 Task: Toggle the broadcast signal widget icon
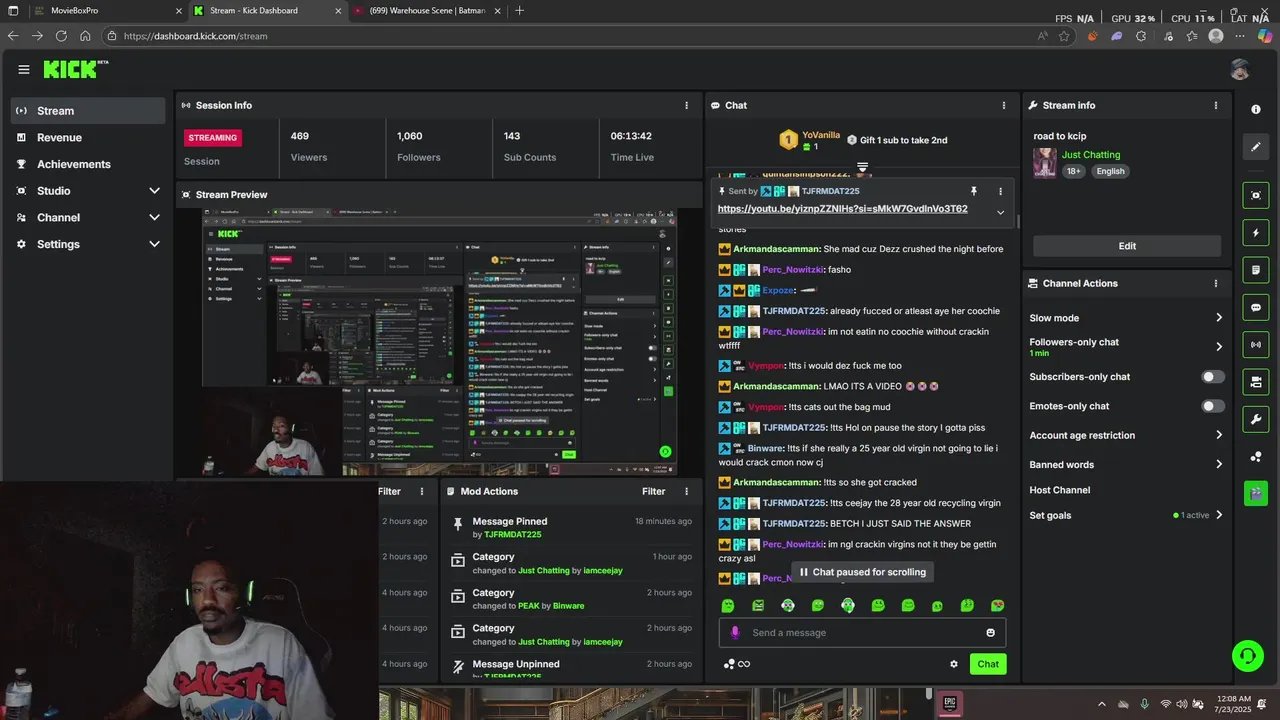pos(1256,345)
